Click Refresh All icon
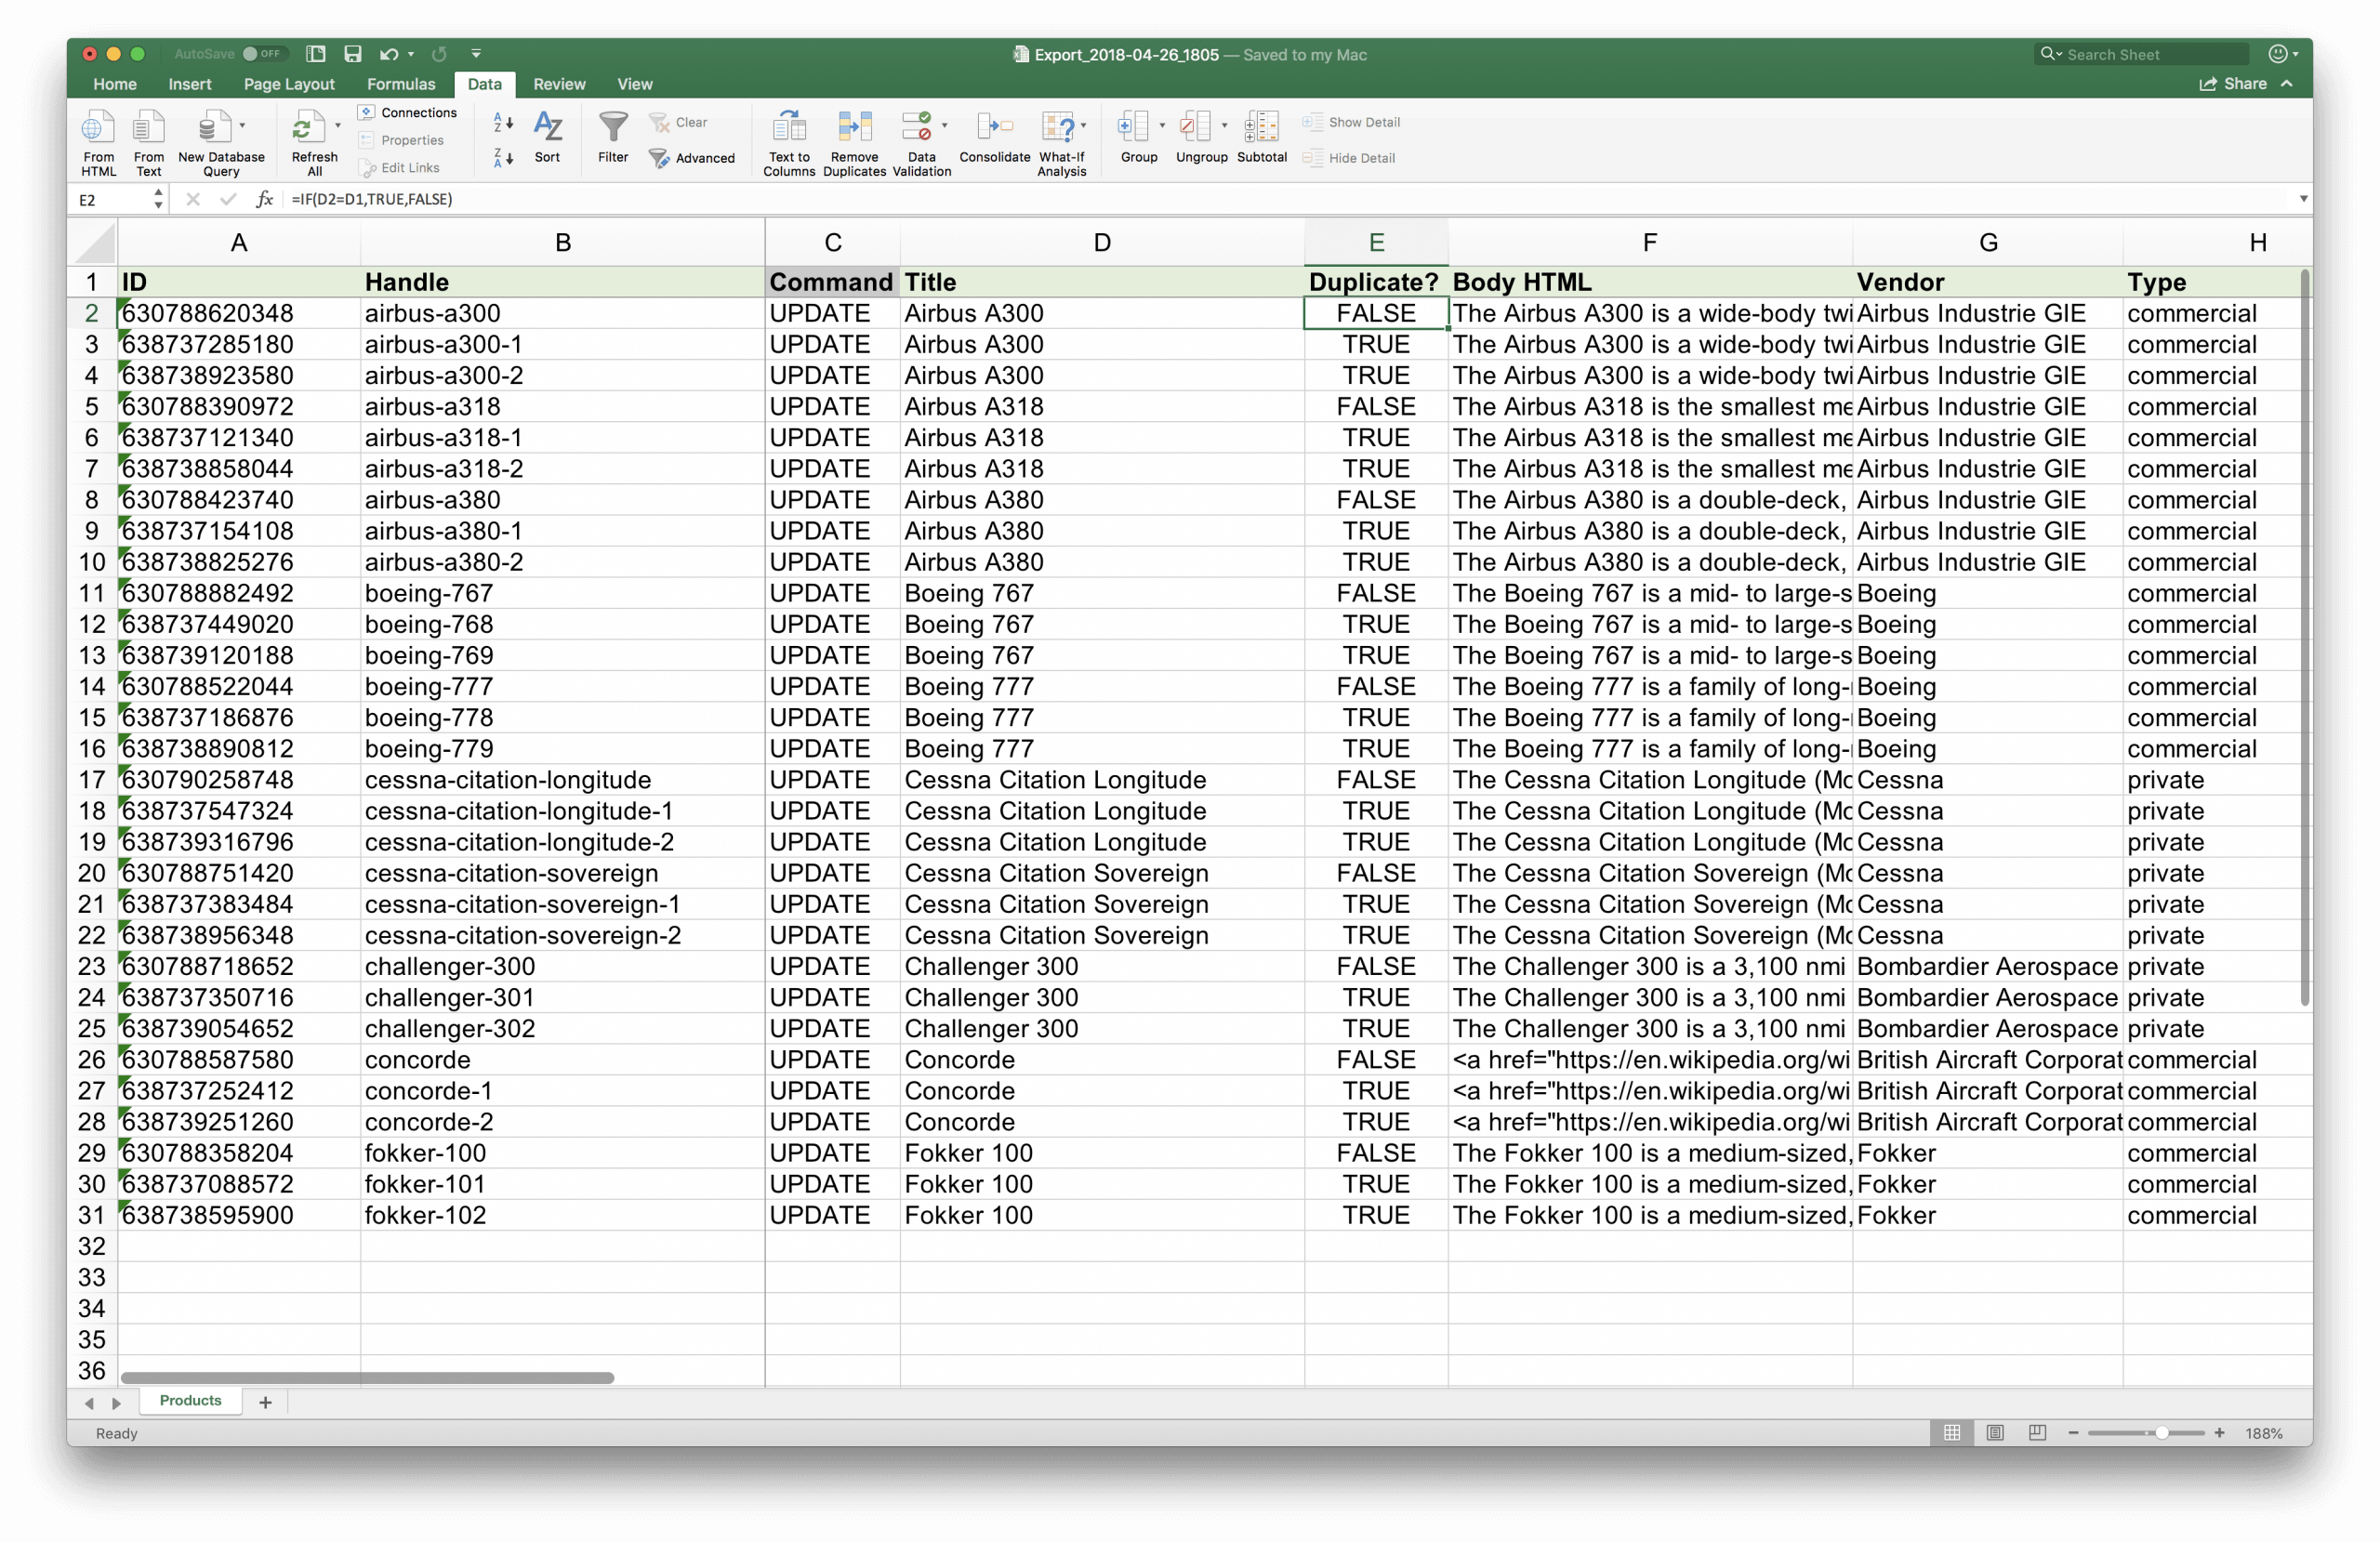The image size is (2380, 1542). pyautogui.click(x=308, y=127)
